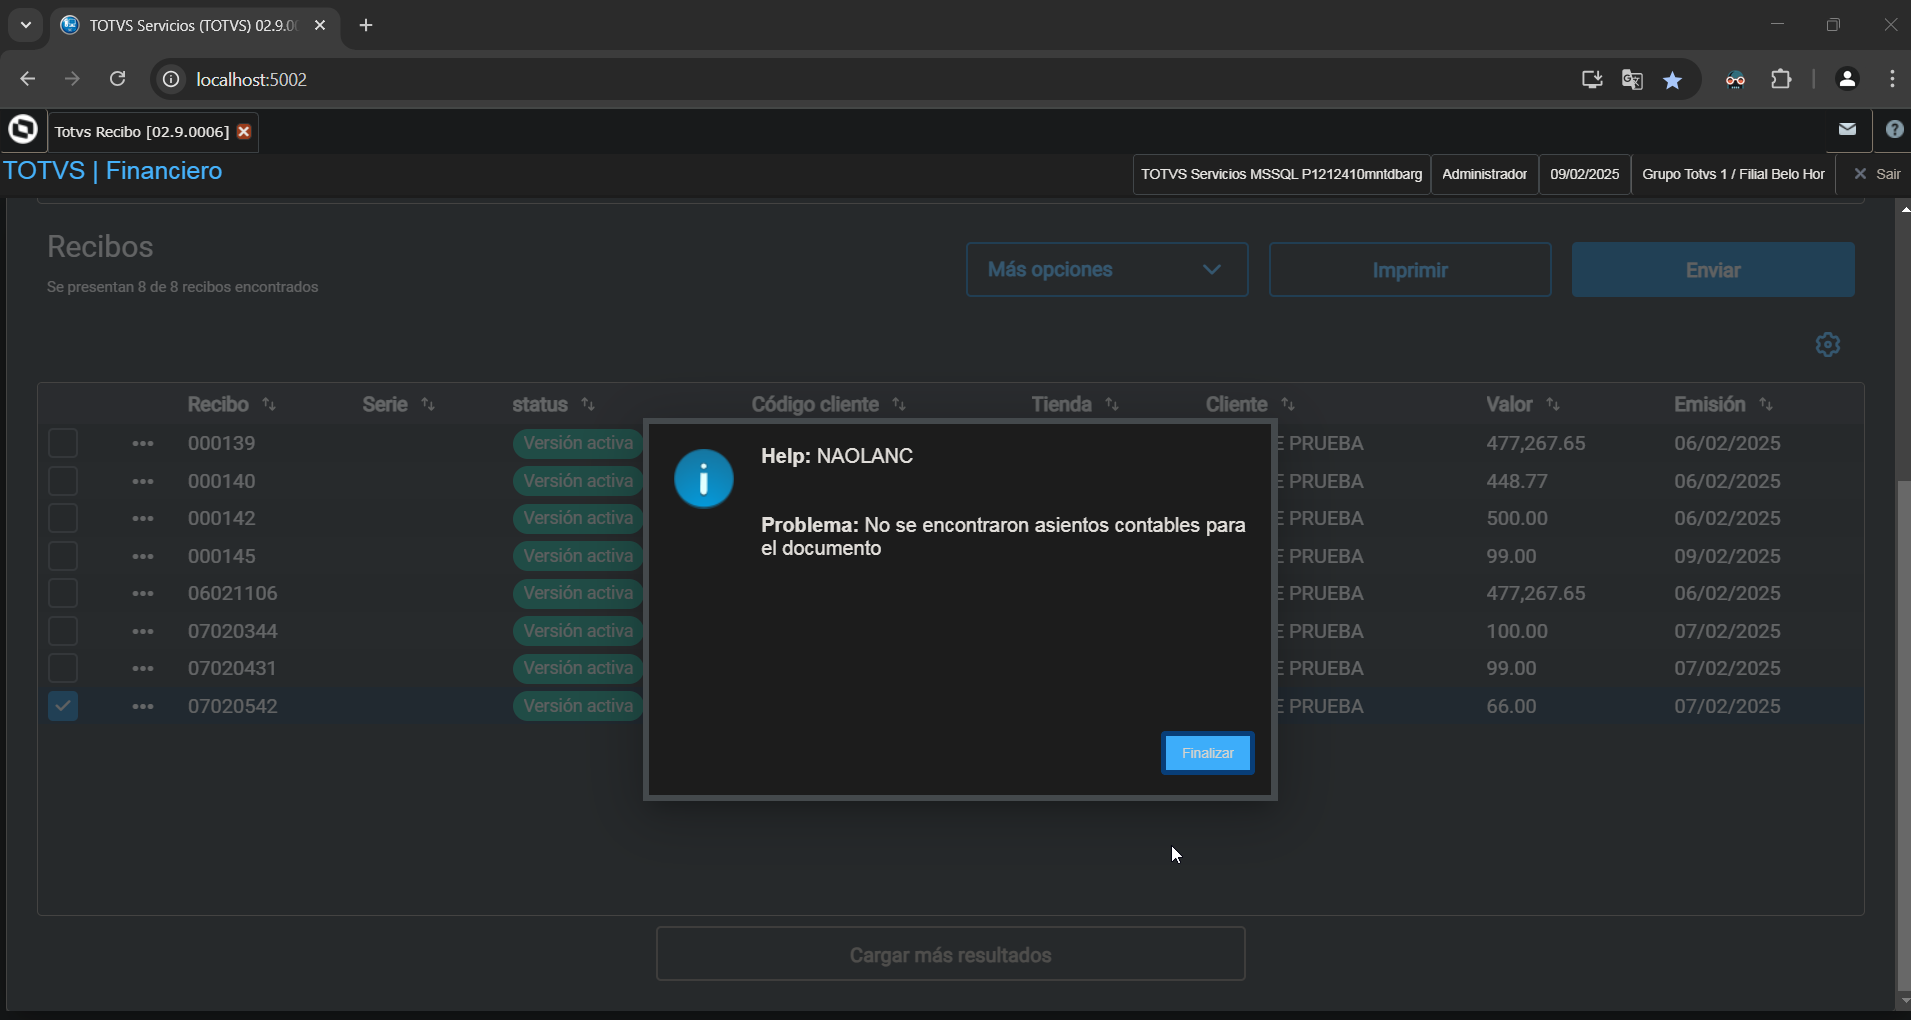Sort by the Emisión column sort icon
Screen dimensions: 1911x1020
(1766, 404)
